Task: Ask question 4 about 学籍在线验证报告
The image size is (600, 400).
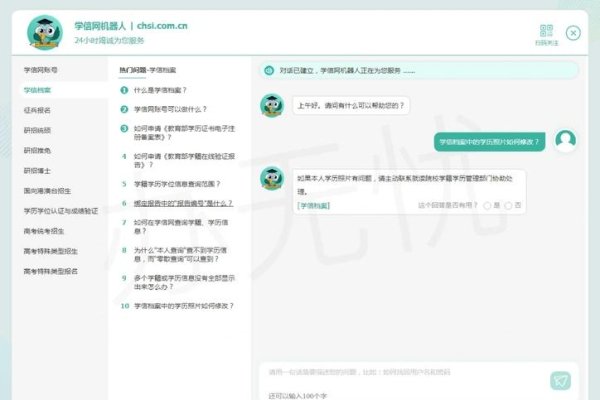Action: [184, 160]
